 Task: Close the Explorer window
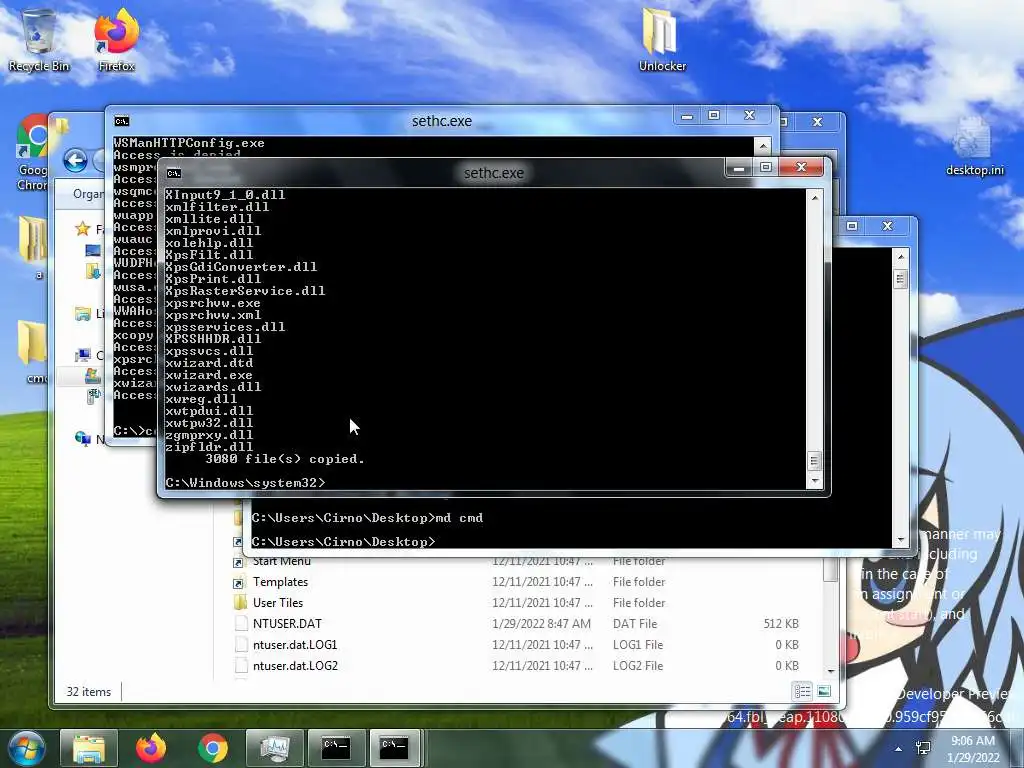[x=817, y=121]
